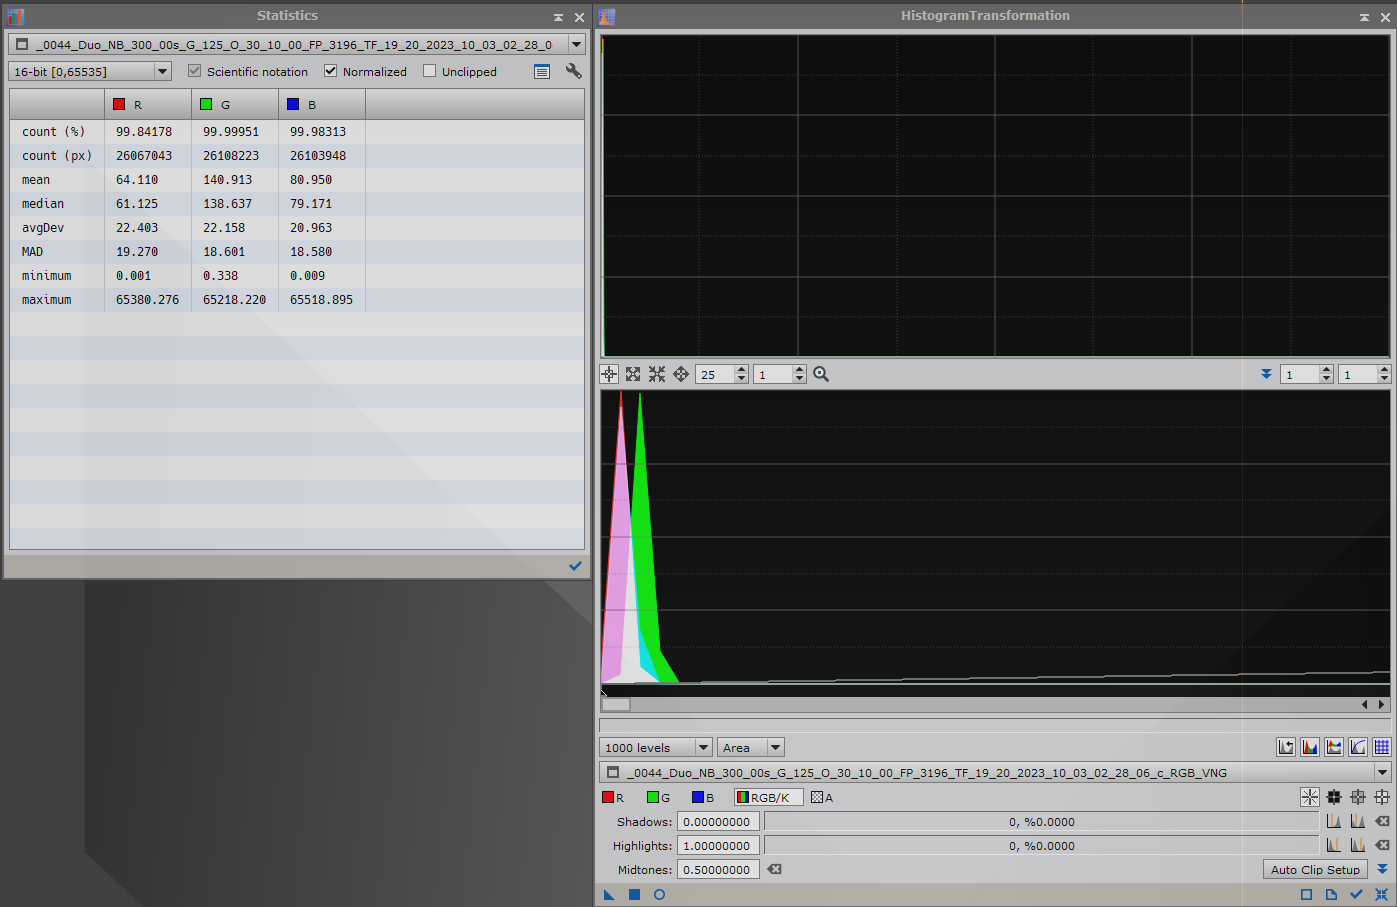Toggle the show RGB curve overlay icon
Screen dimensions: 1397x907
pos(1334,747)
